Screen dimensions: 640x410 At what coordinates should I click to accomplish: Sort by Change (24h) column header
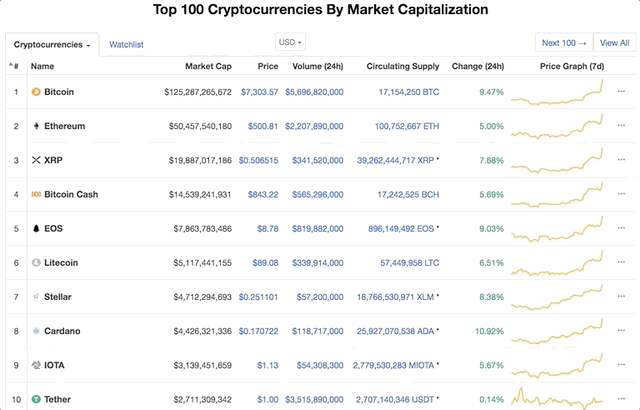click(x=478, y=67)
